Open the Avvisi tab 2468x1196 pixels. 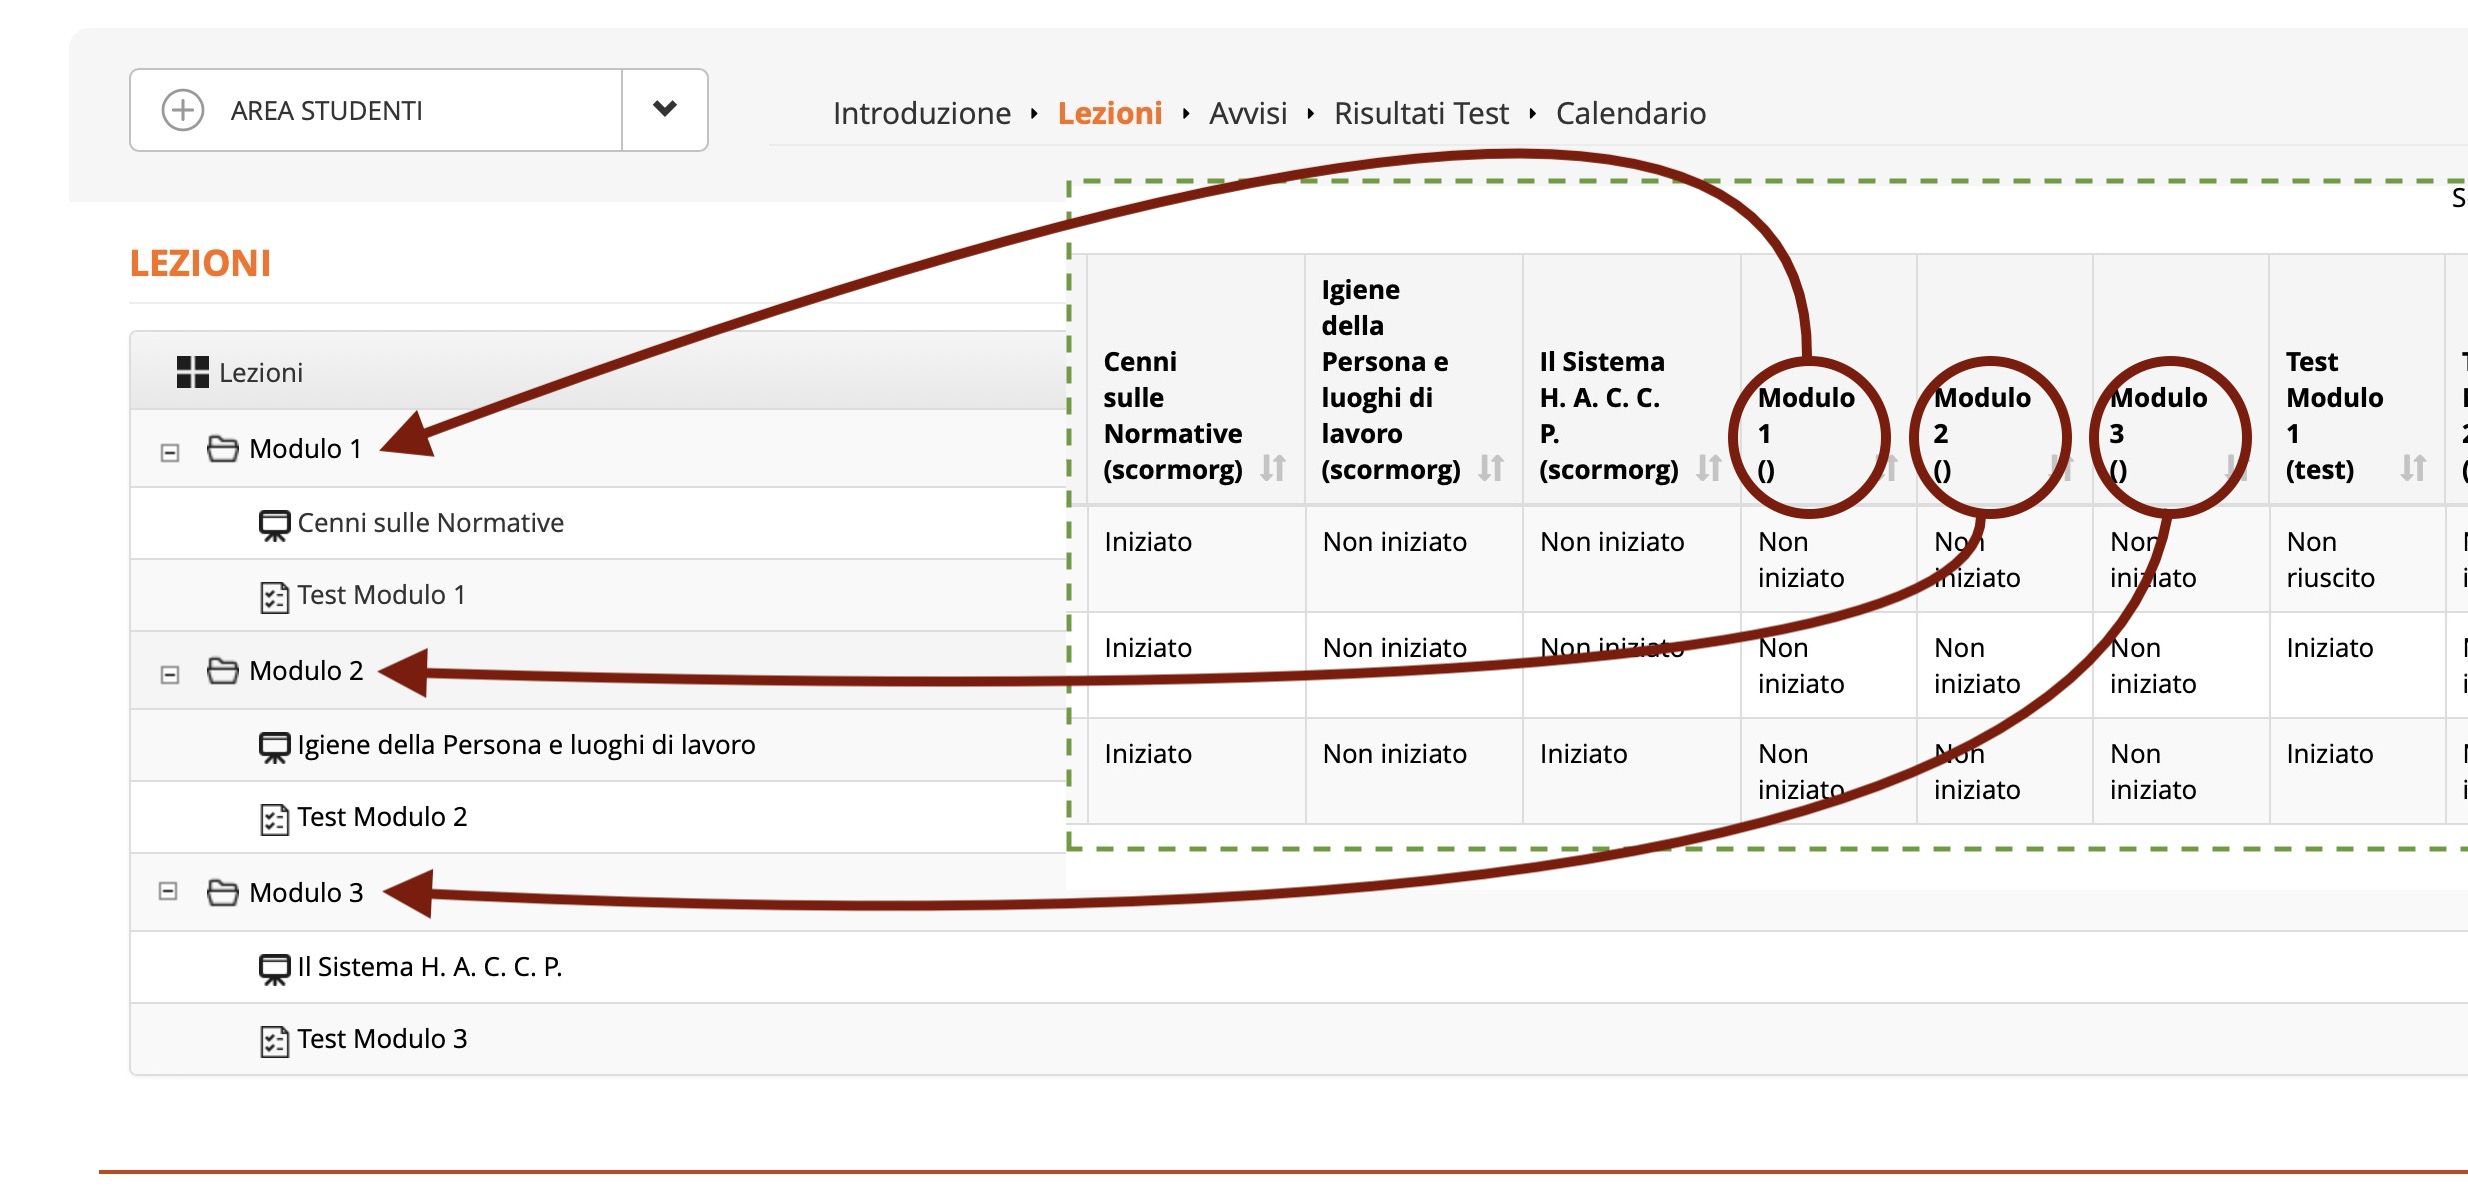(x=1247, y=113)
